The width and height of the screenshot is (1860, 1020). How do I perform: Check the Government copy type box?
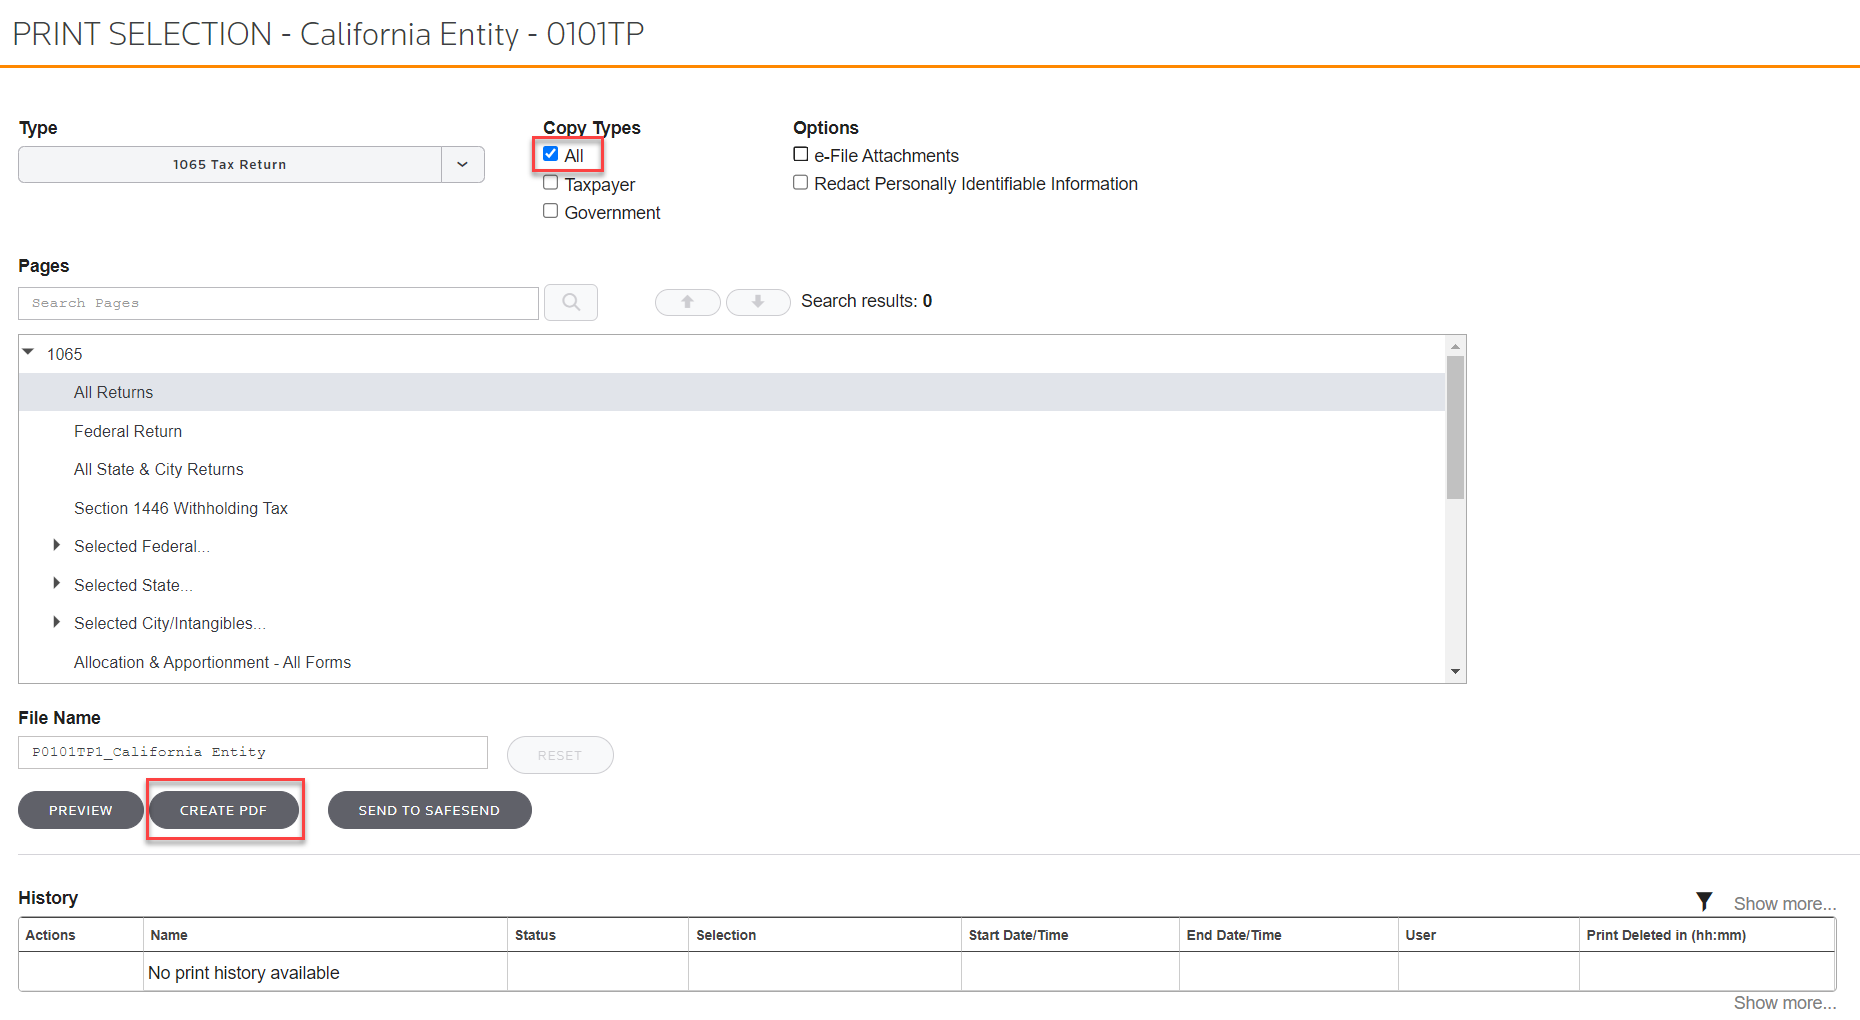(x=551, y=211)
